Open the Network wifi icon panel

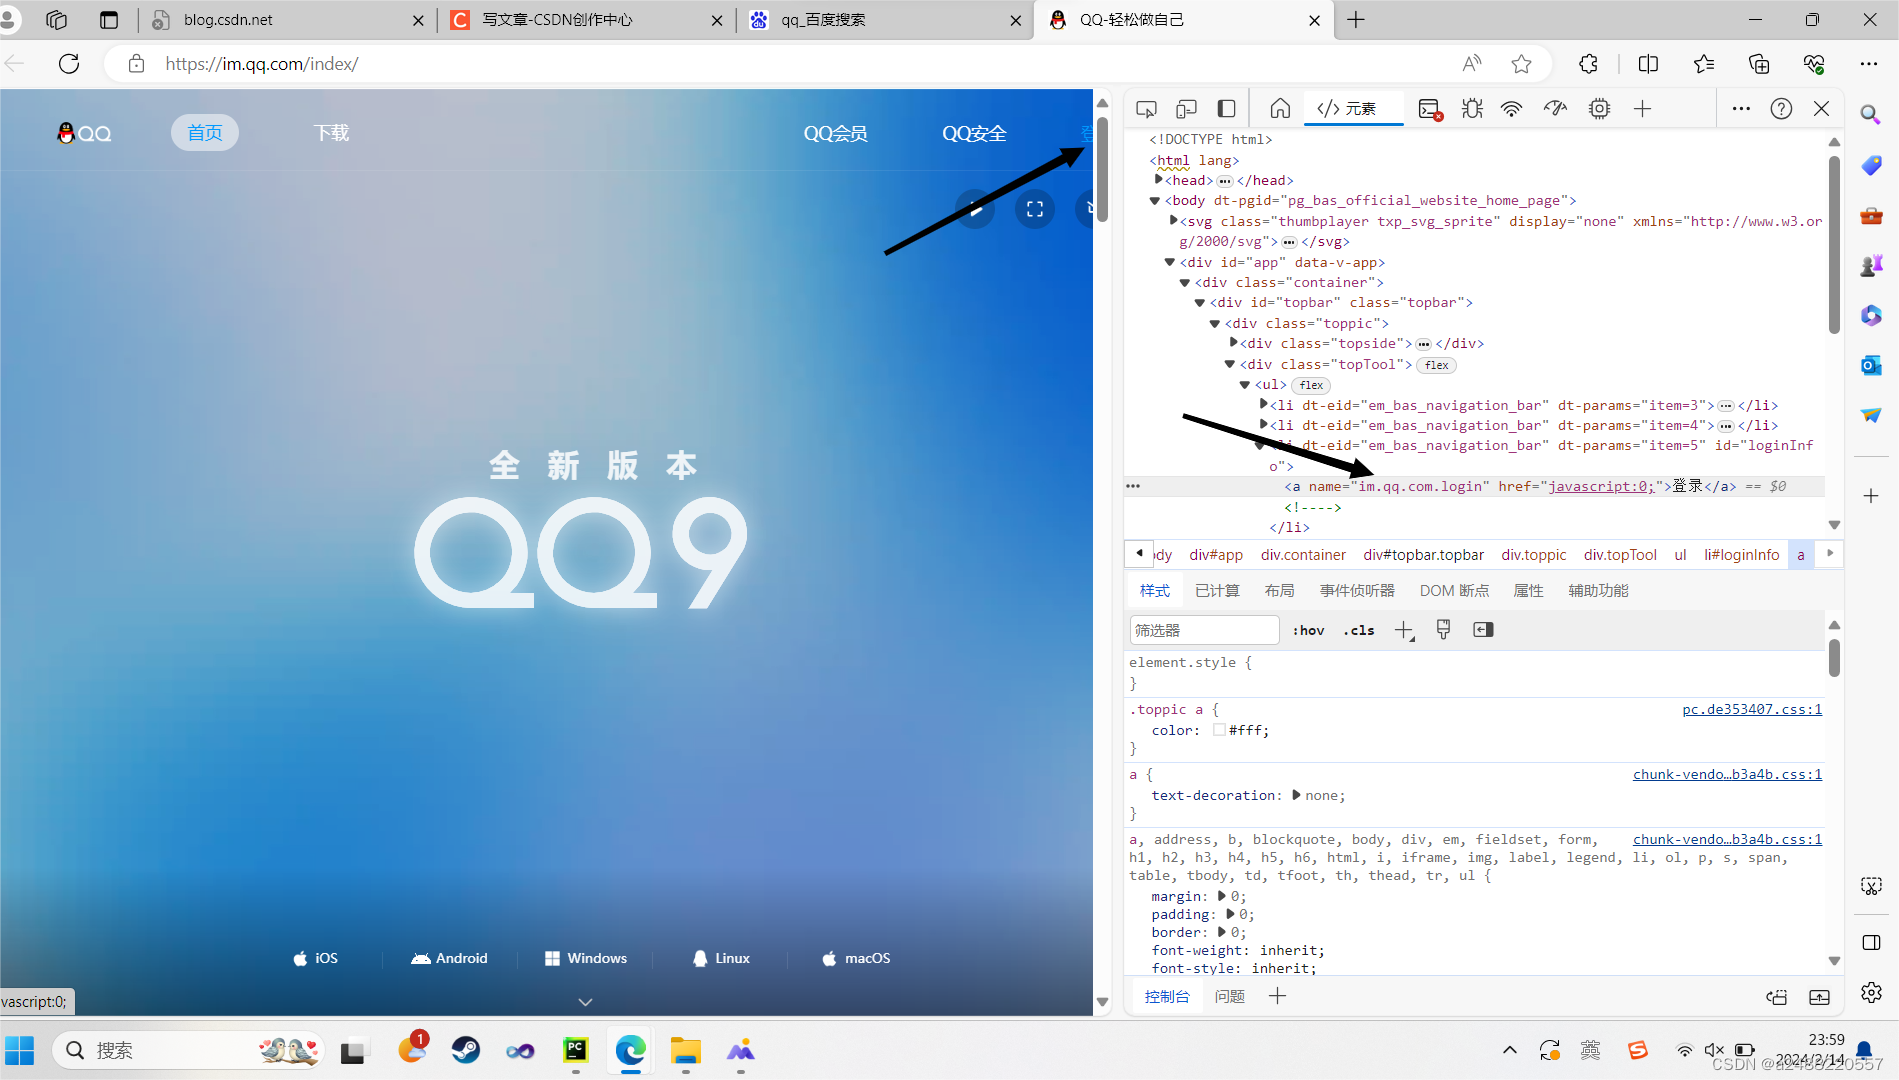point(1512,109)
